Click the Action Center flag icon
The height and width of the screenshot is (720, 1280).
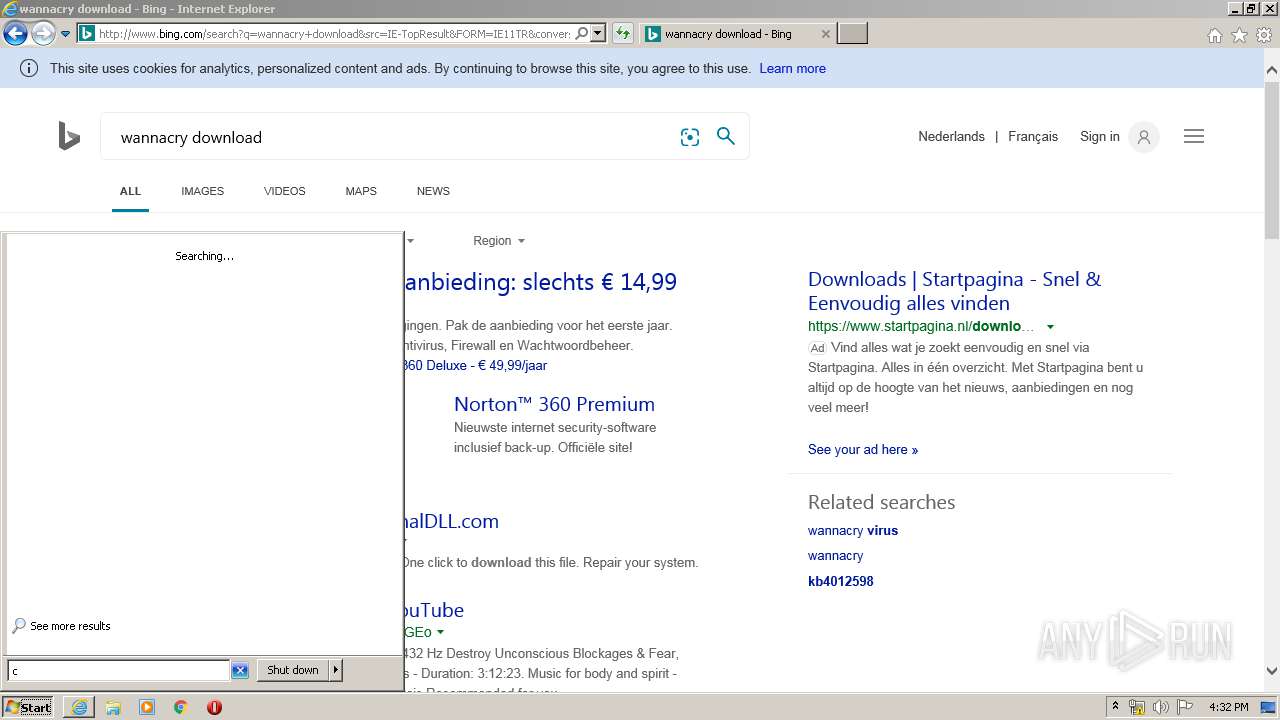pyautogui.click(x=1185, y=707)
